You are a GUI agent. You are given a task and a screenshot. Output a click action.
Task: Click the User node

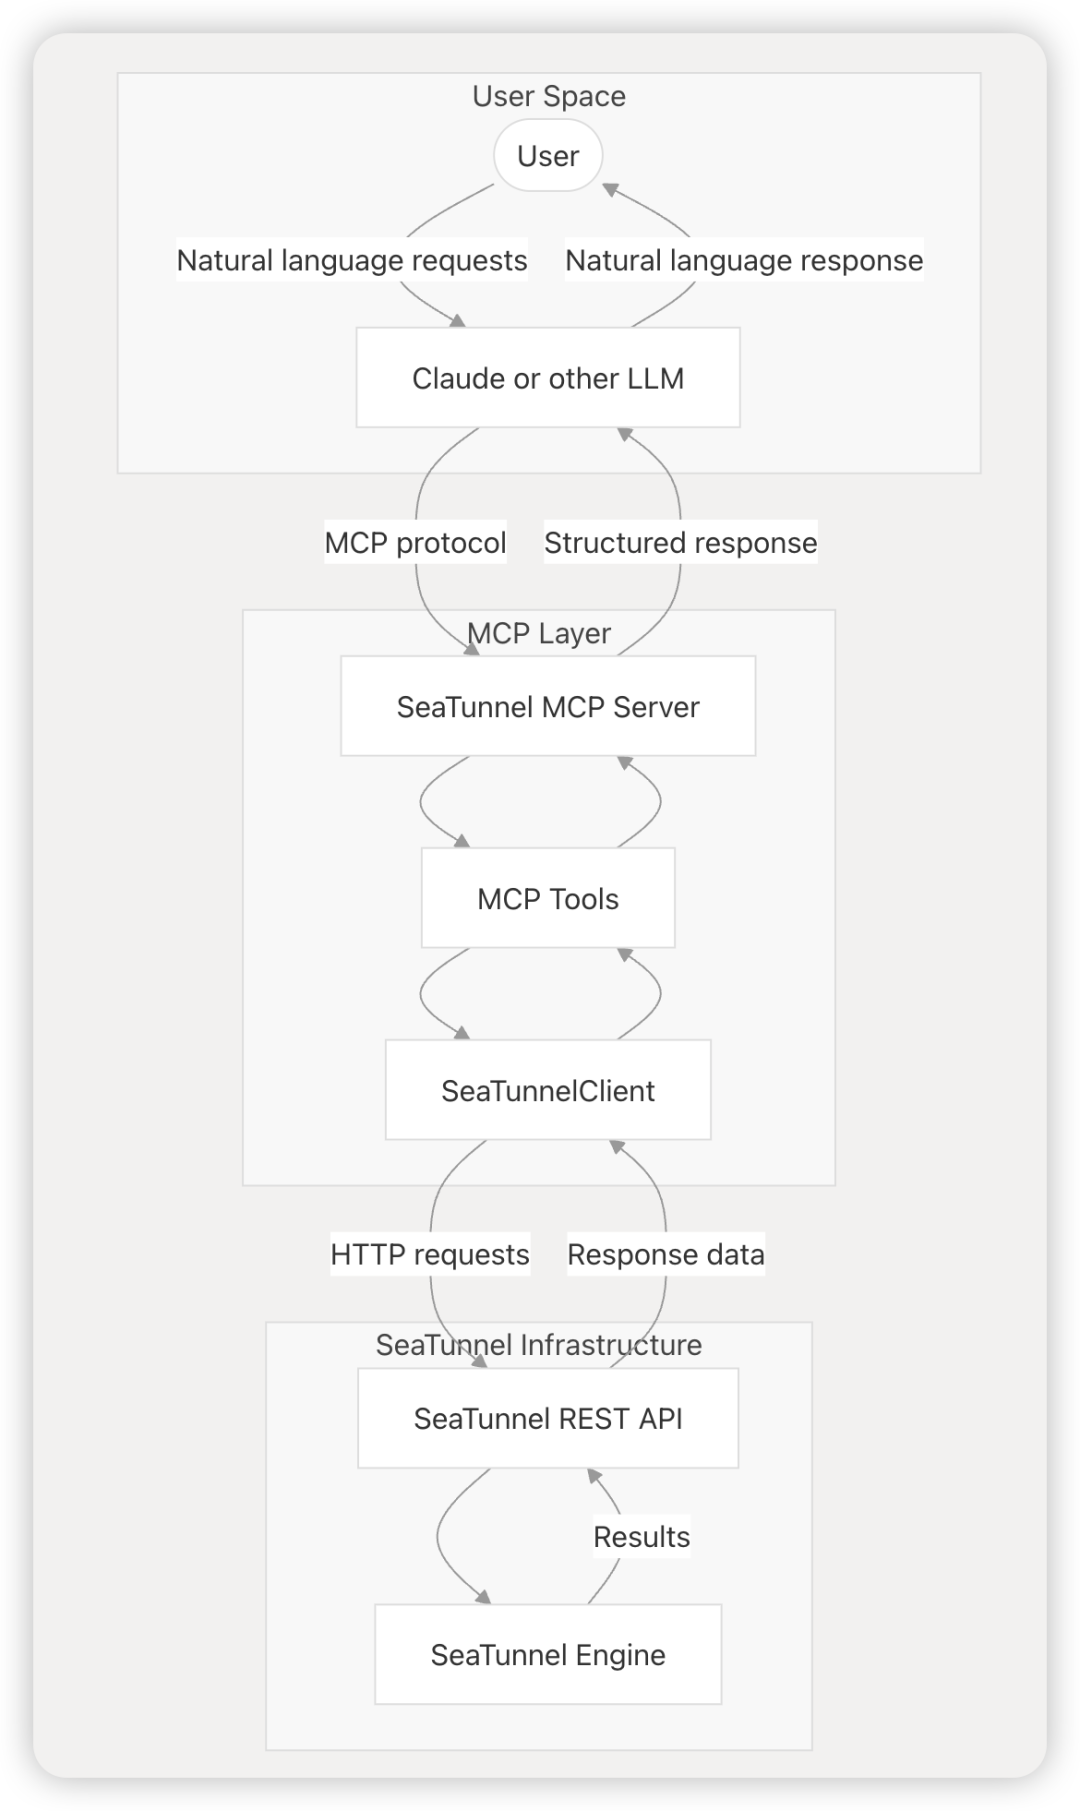548,156
